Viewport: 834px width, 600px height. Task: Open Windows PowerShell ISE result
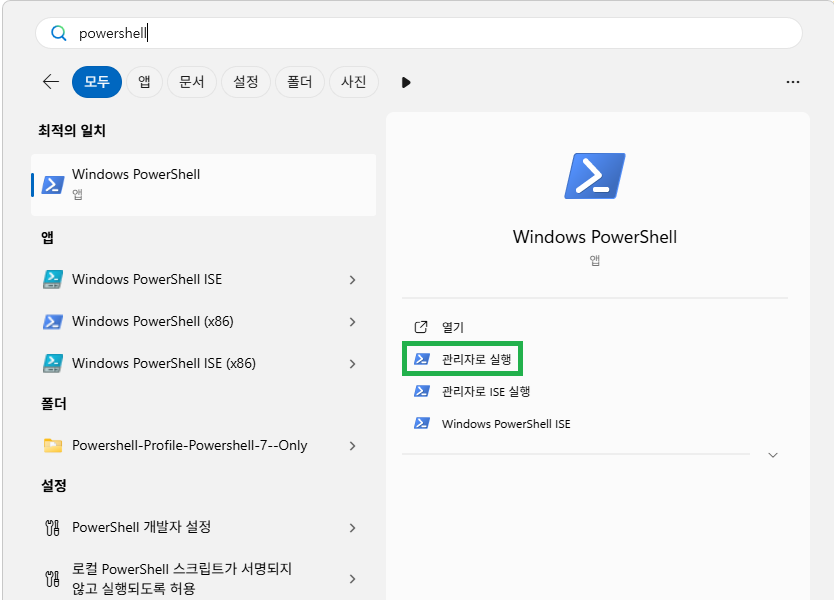(147, 279)
